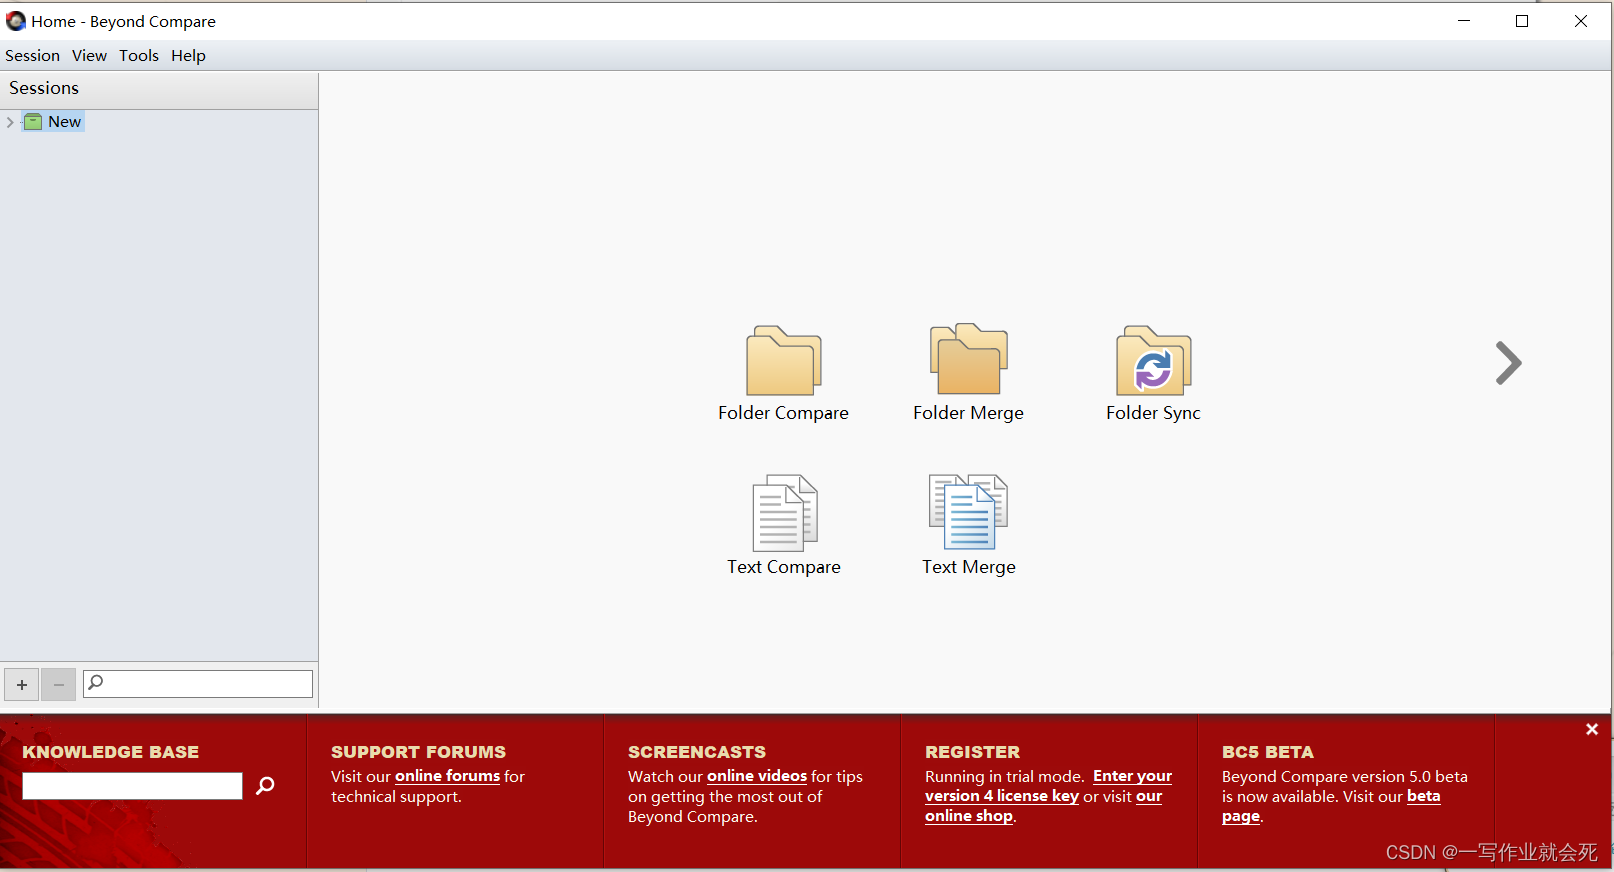Click the Text Merge label text
The width and height of the screenshot is (1614, 872).
click(x=968, y=567)
